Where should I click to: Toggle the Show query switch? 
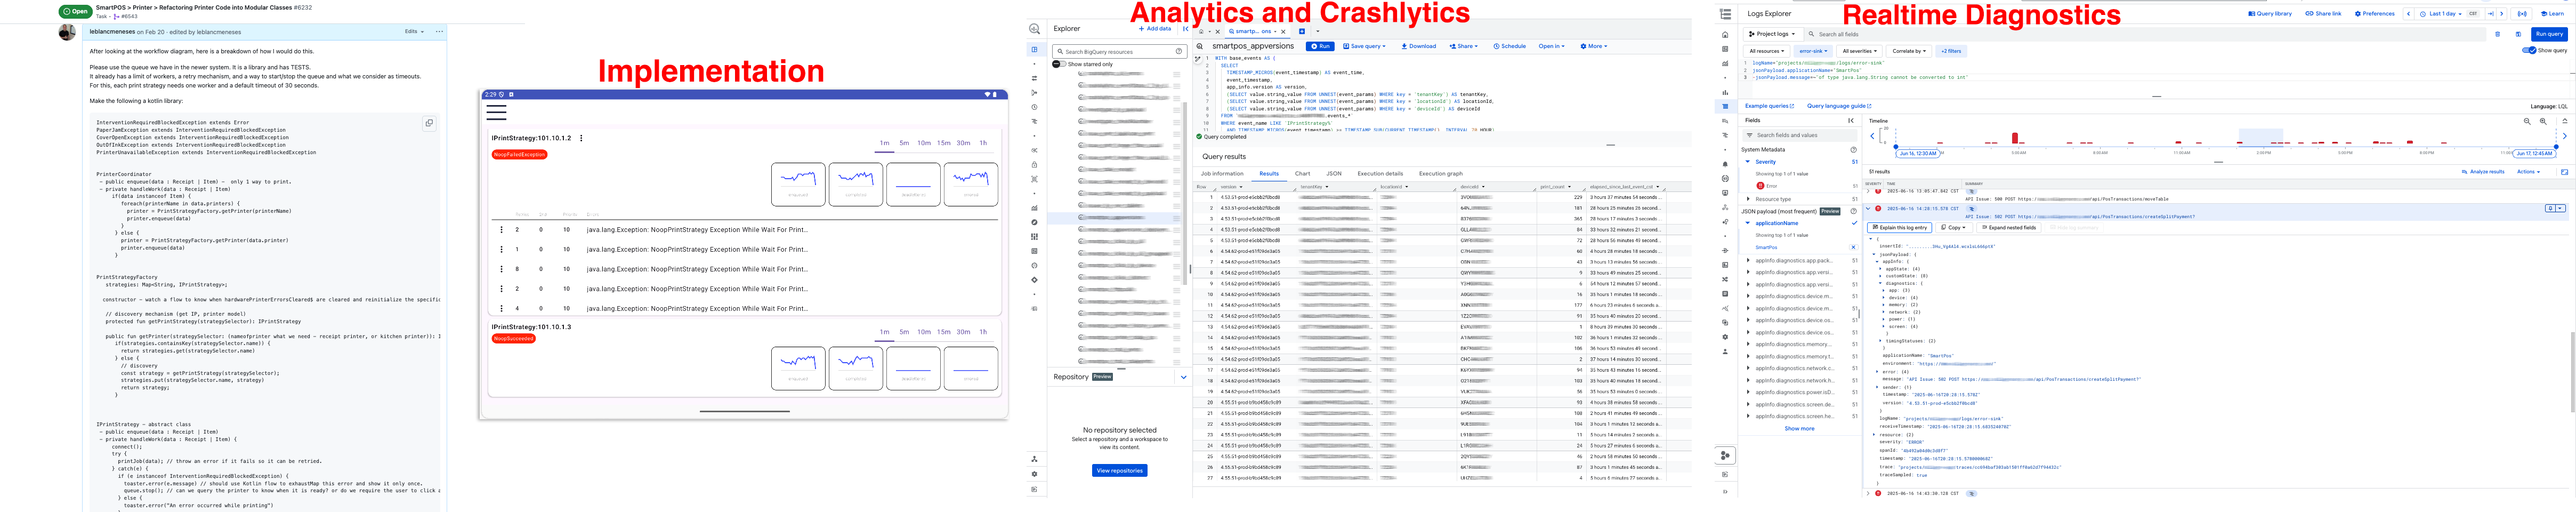(2529, 50)
